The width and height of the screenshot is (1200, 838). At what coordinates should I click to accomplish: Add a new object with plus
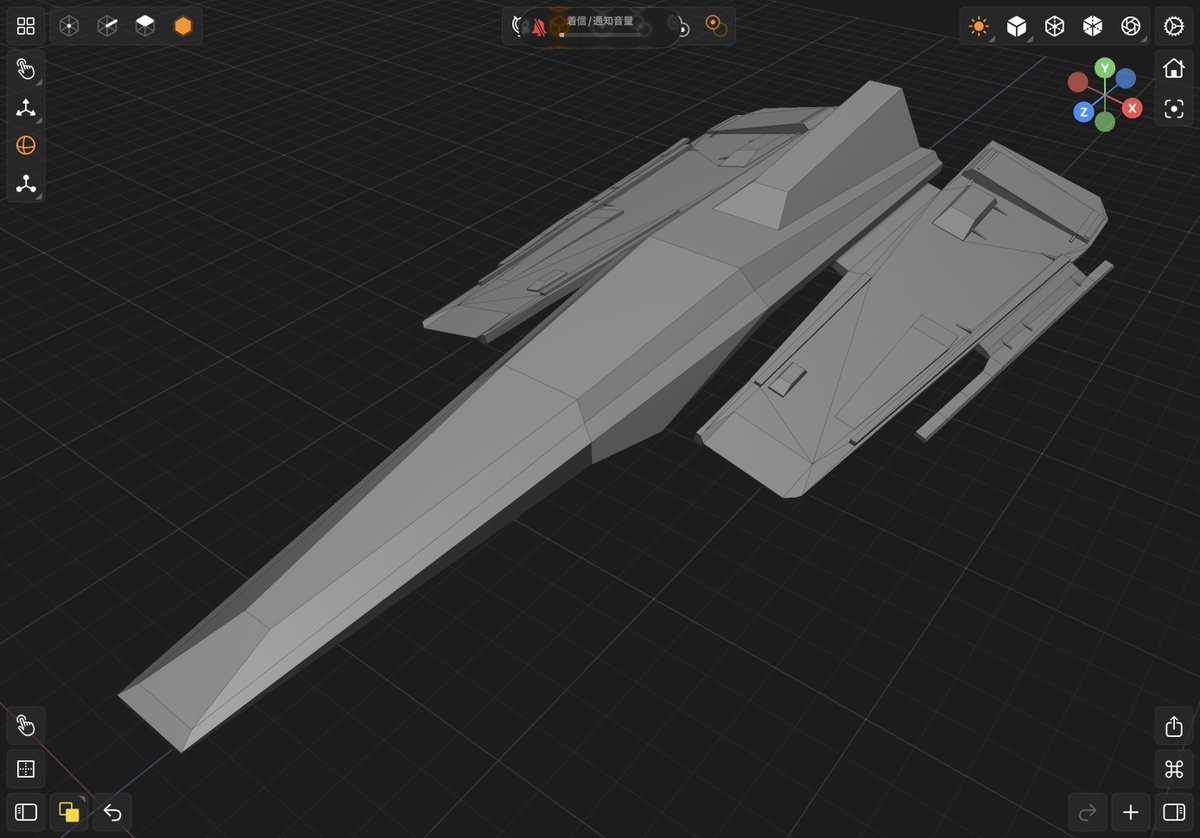(x=1131, y=812)
